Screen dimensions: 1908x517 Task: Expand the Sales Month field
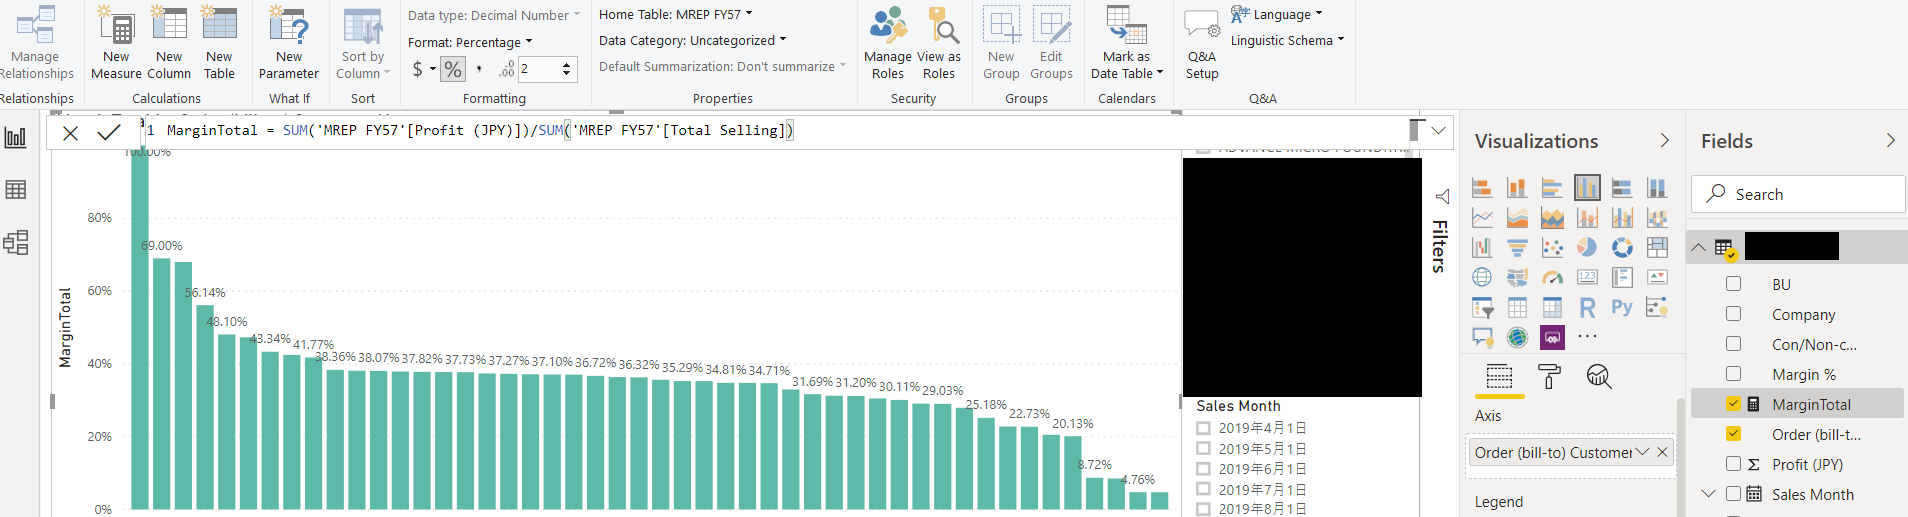tap(1708, 494)
